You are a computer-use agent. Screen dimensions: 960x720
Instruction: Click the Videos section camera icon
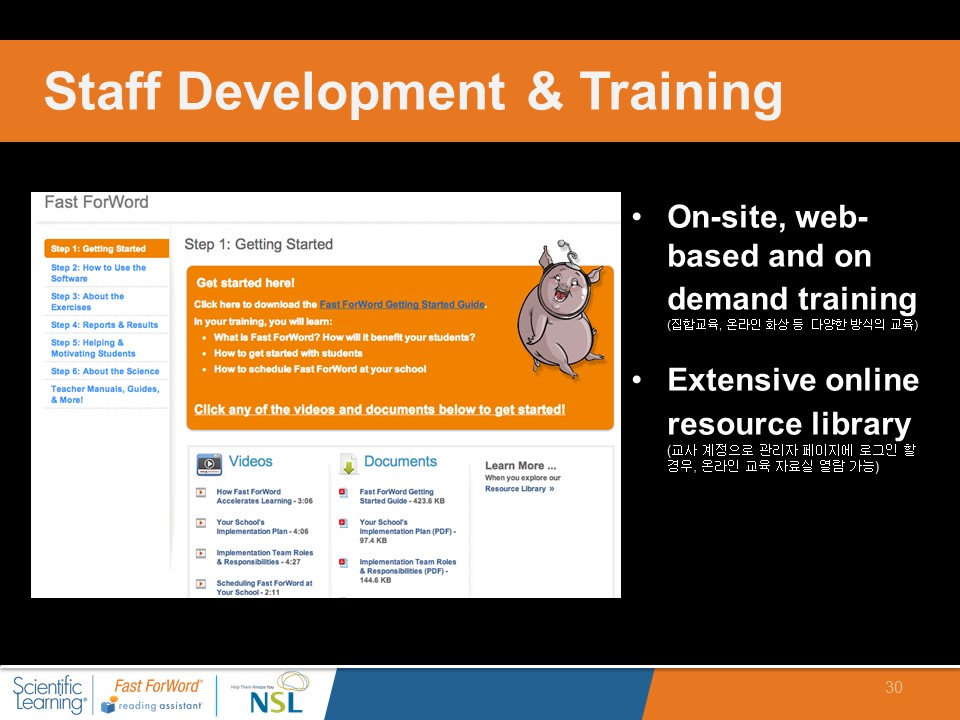(209, 464)
